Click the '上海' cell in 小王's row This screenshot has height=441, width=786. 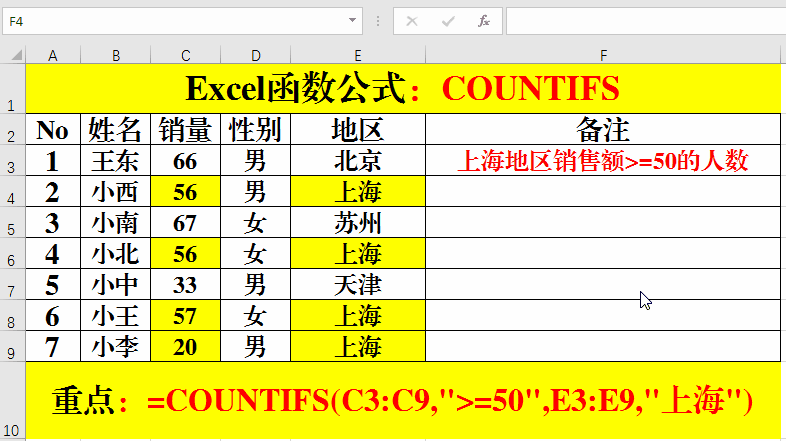[x=358, y=316]
